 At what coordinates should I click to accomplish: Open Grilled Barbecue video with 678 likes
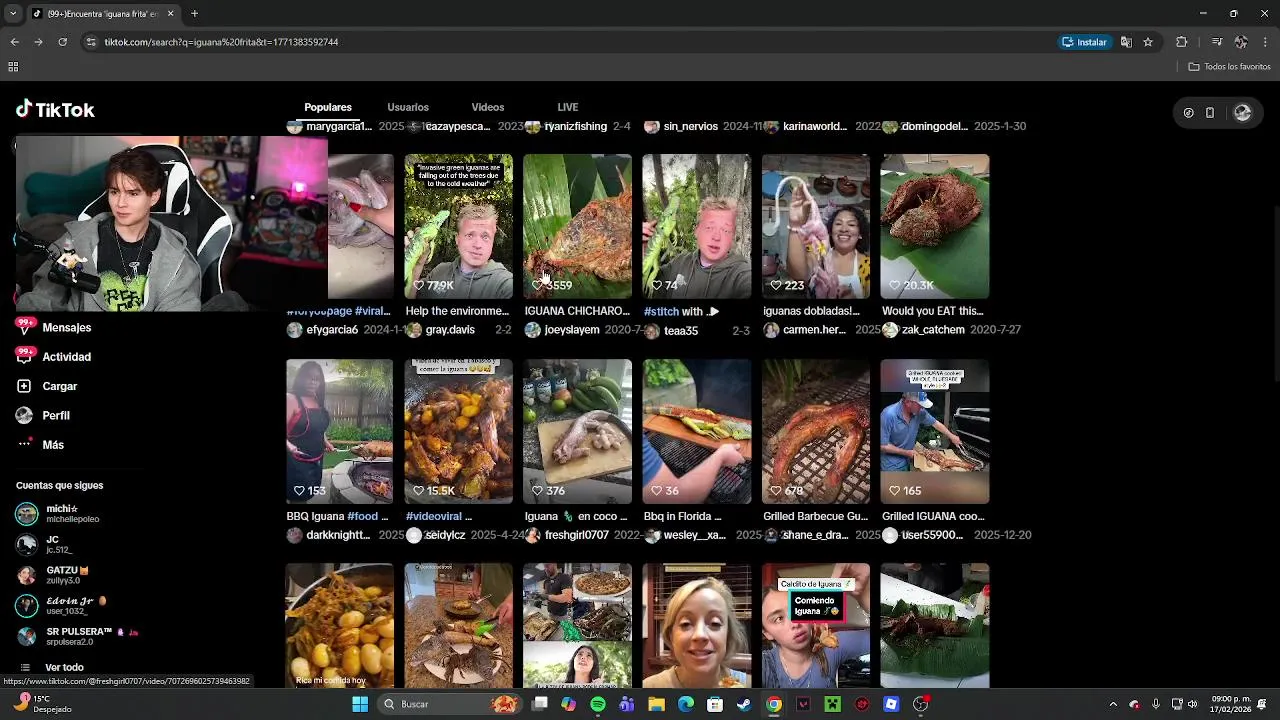click(x=815, y=431)
